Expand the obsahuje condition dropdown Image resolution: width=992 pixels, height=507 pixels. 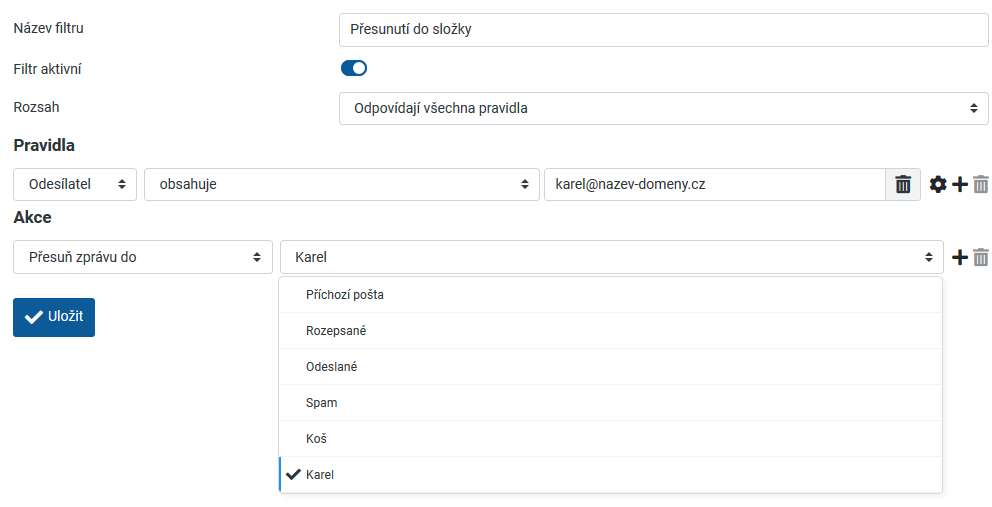tap(340, 185)
